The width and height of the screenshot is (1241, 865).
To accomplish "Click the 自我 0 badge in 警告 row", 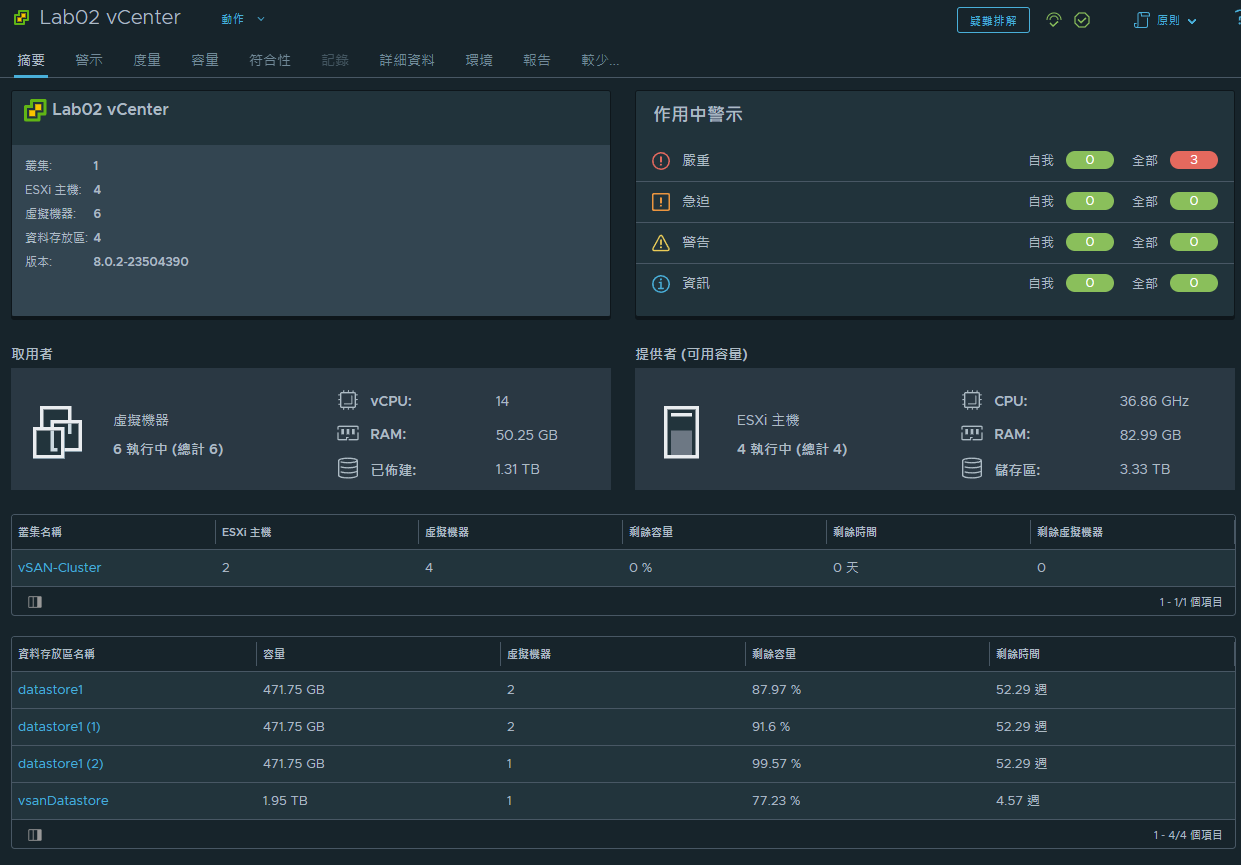I will point(1090,242).
